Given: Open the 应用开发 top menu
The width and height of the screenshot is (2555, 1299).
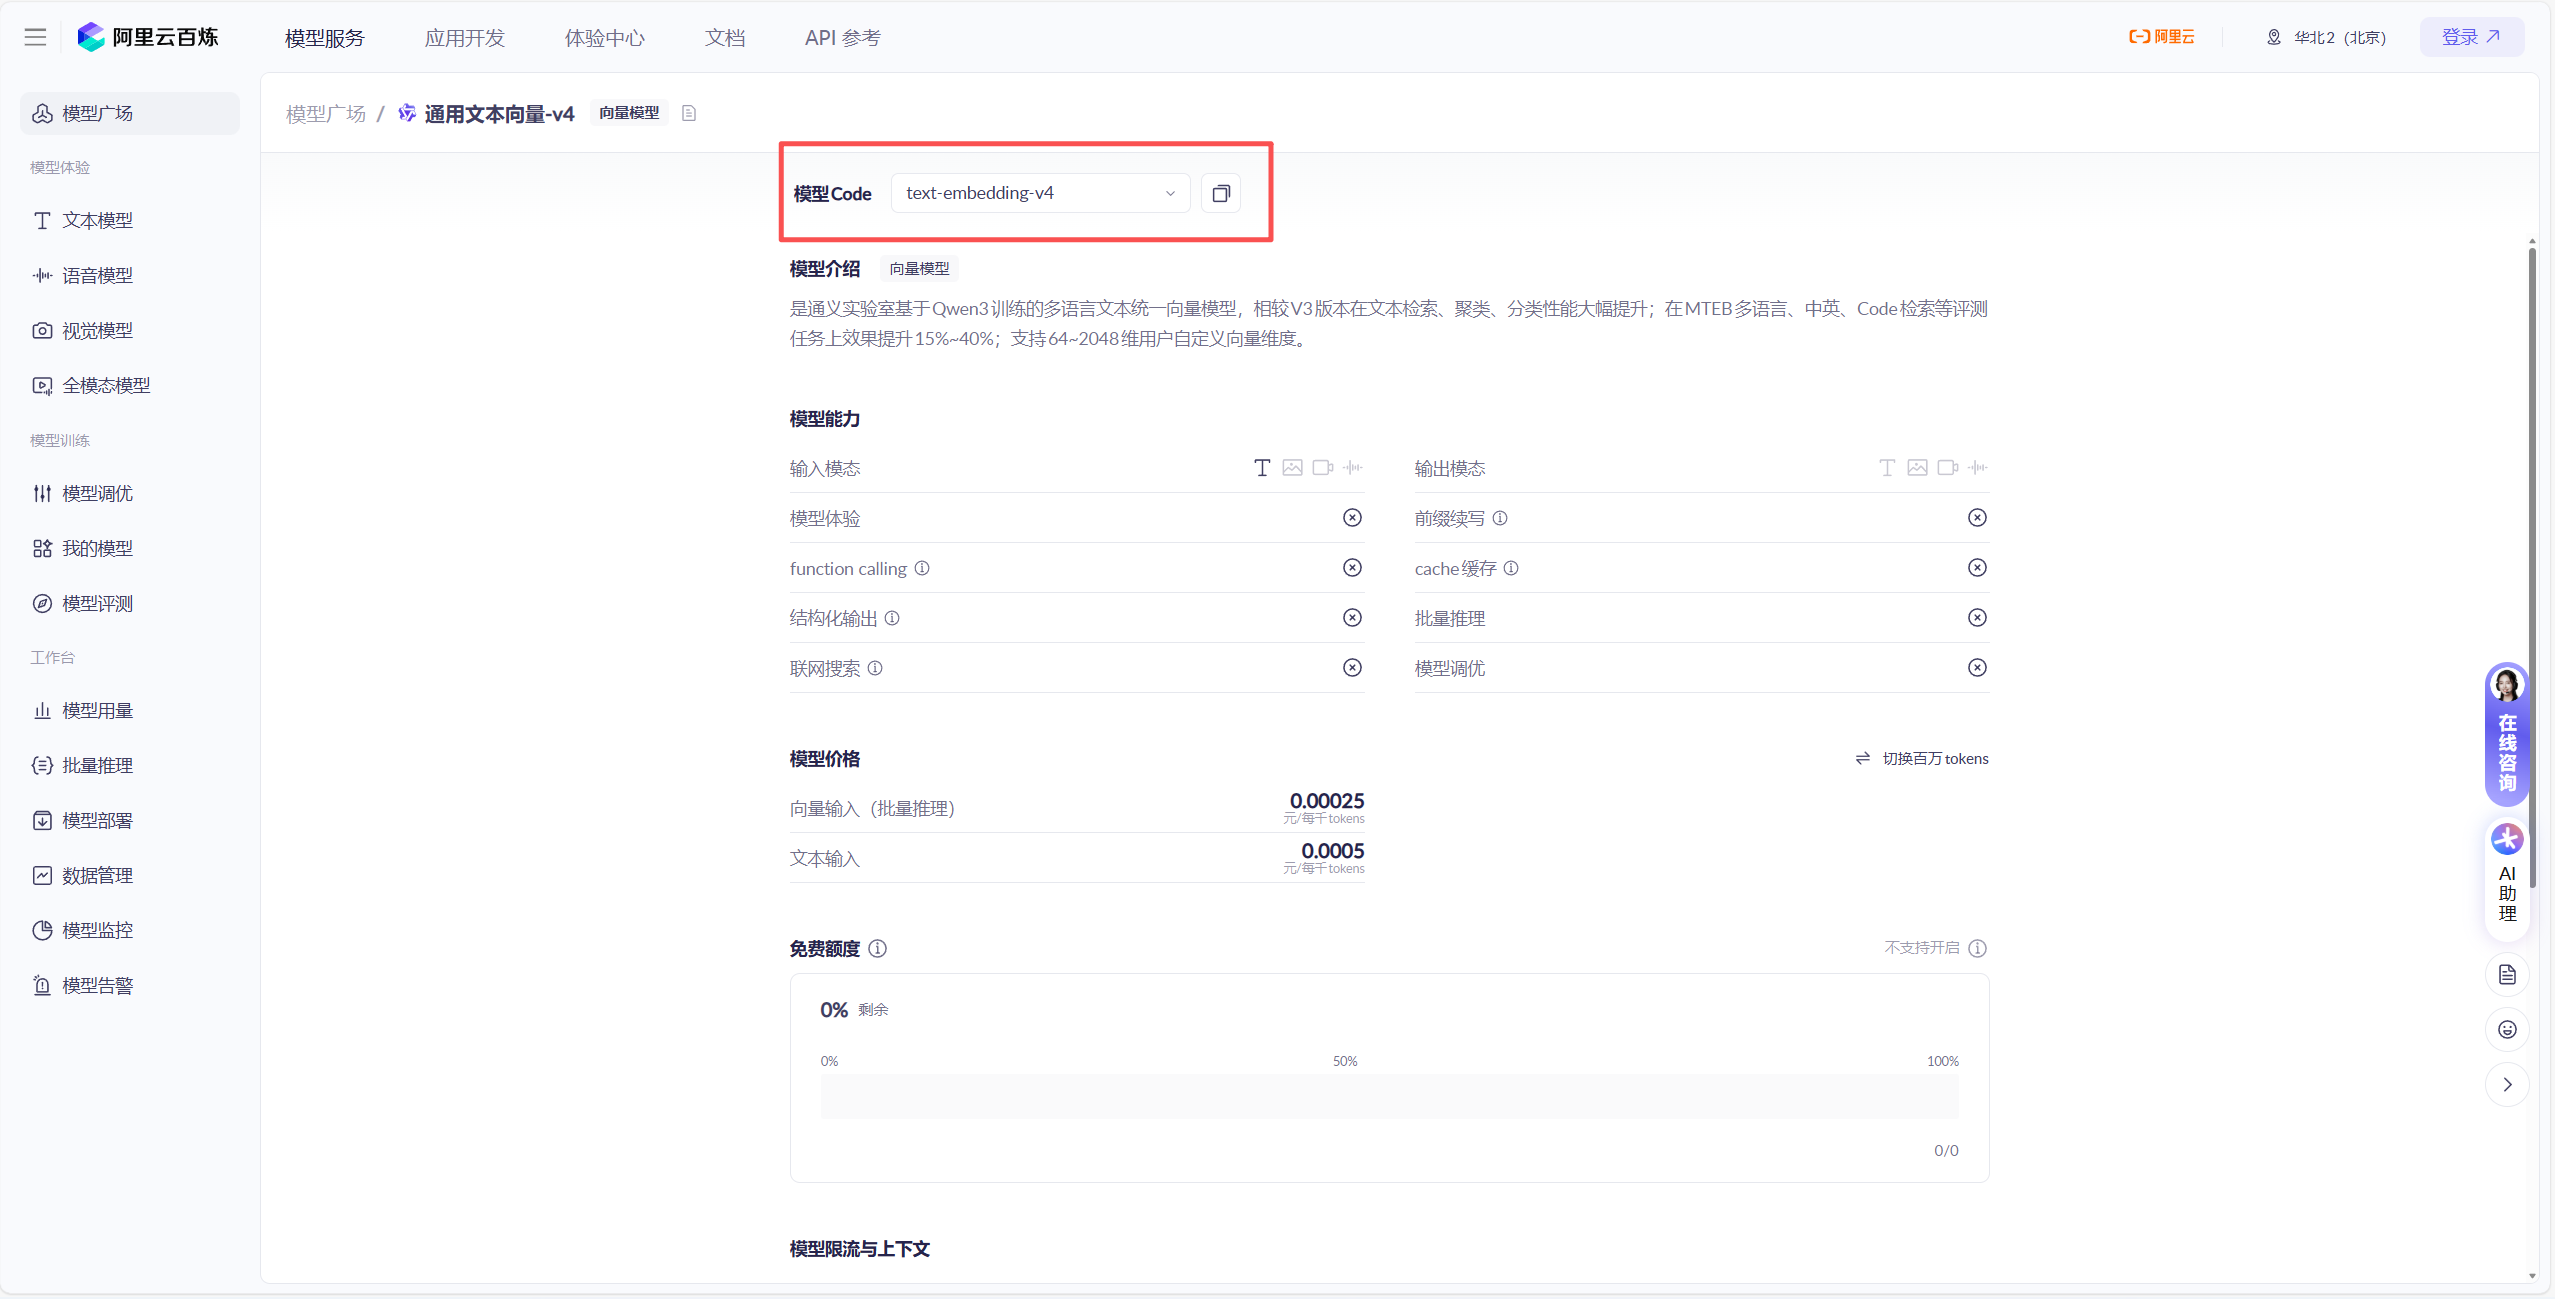Looking at the screenshot, I should click(465, 38).
